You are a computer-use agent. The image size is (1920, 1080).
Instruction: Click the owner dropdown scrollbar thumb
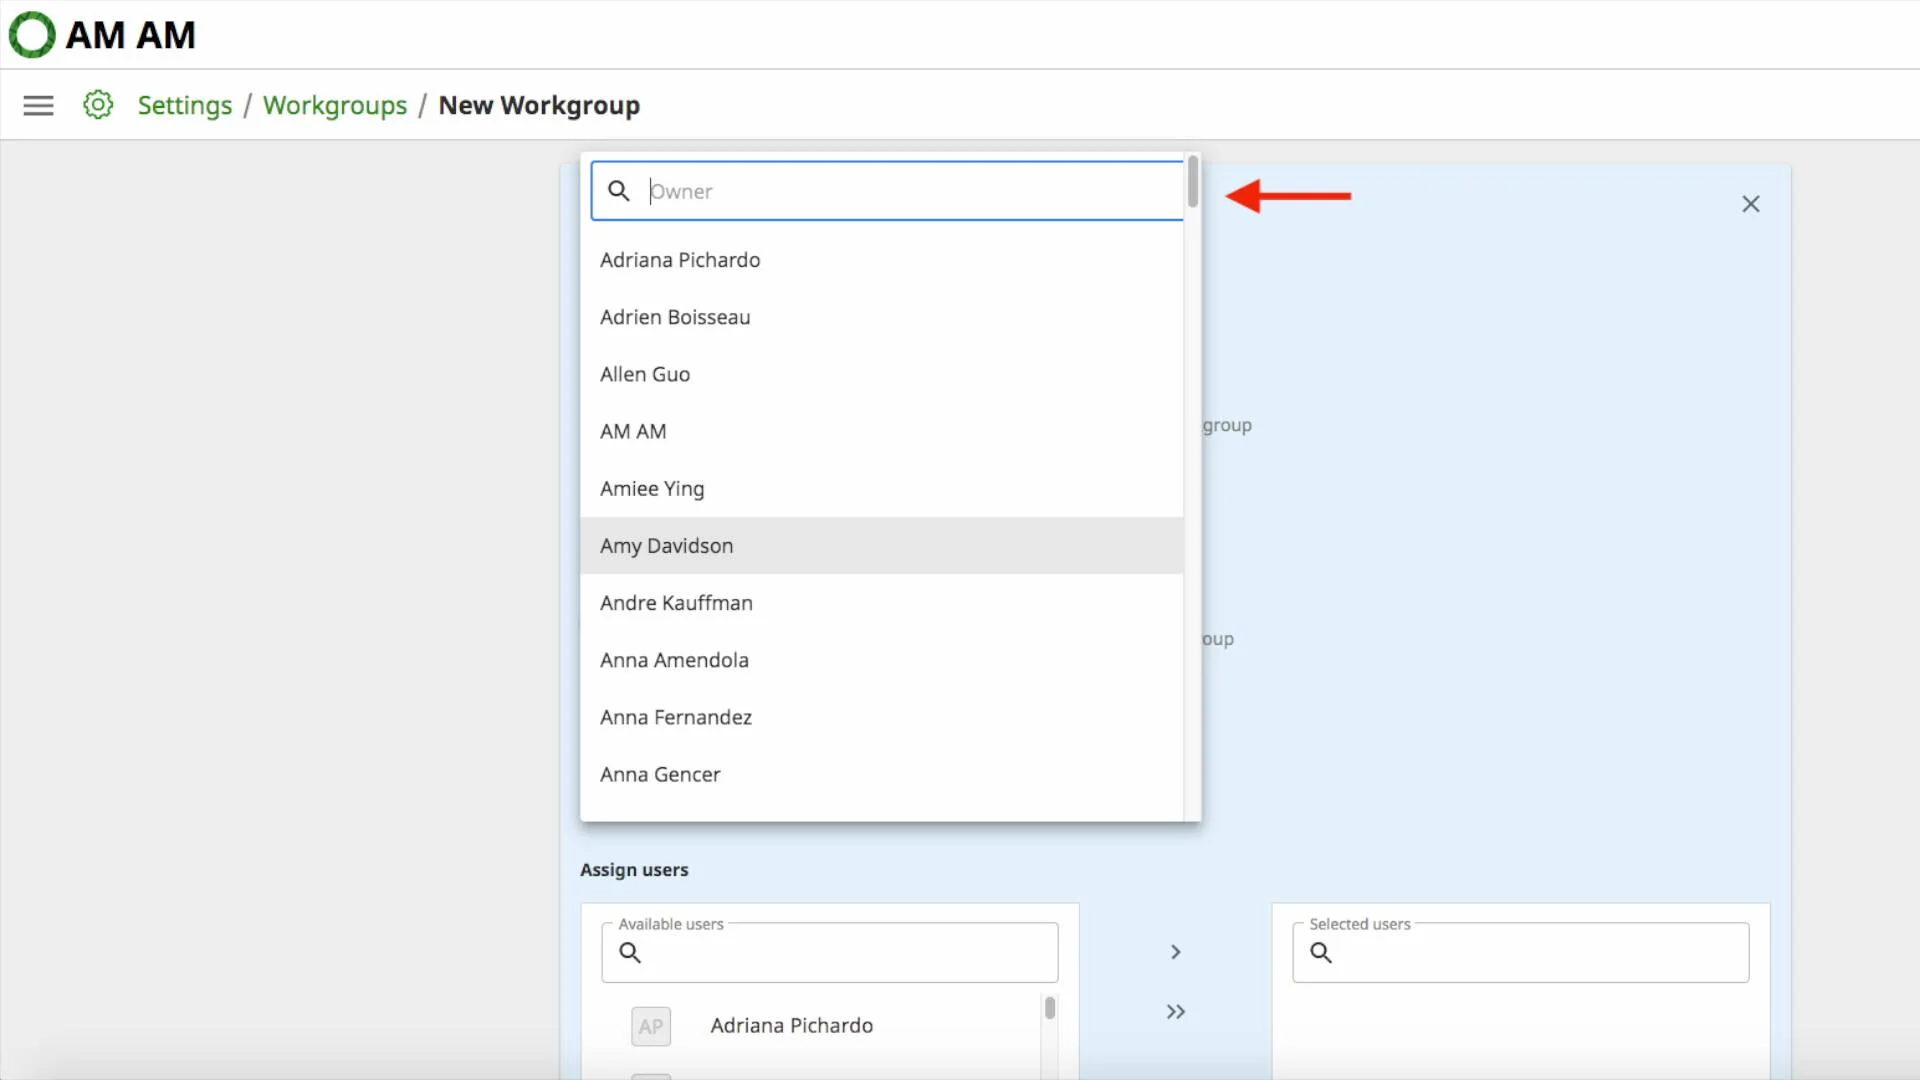click(1192, 182)
